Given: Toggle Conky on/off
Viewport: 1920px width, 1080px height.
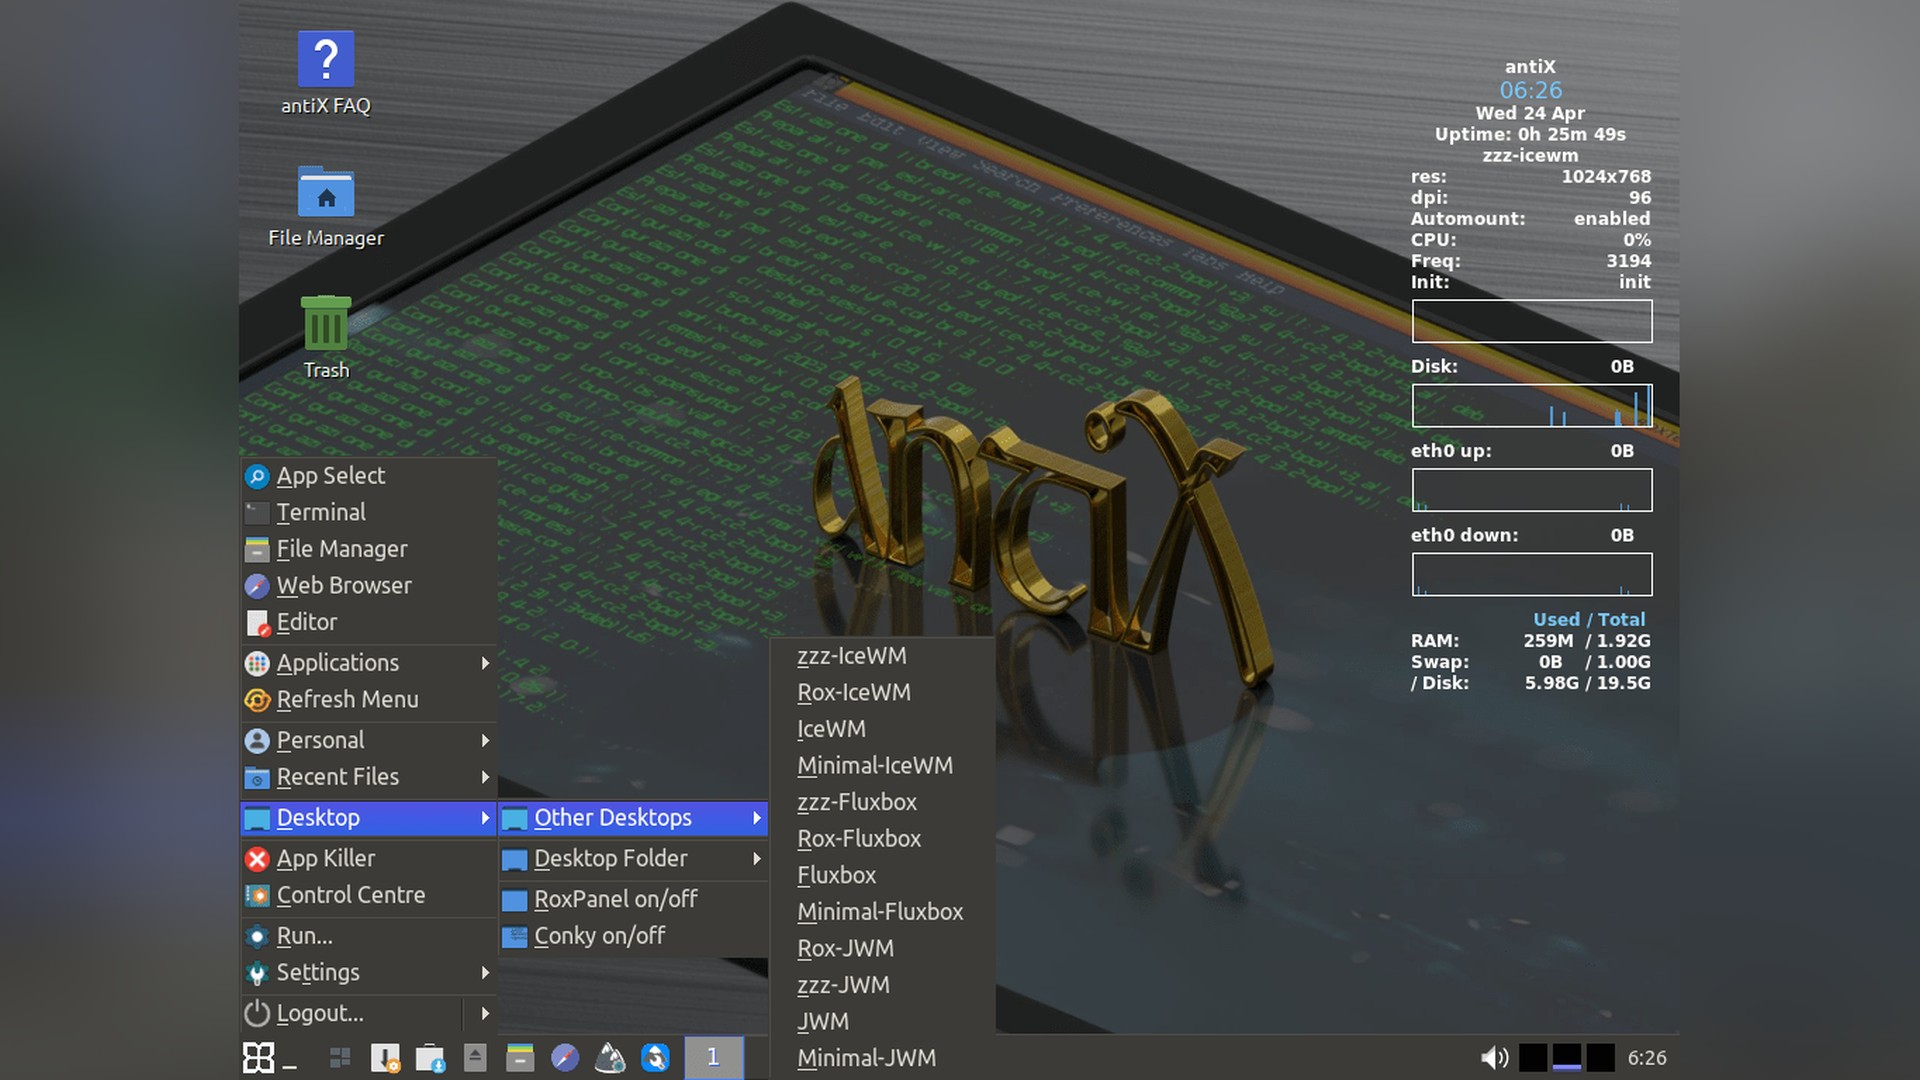Looking at the screenshot, I should point(599,936).
